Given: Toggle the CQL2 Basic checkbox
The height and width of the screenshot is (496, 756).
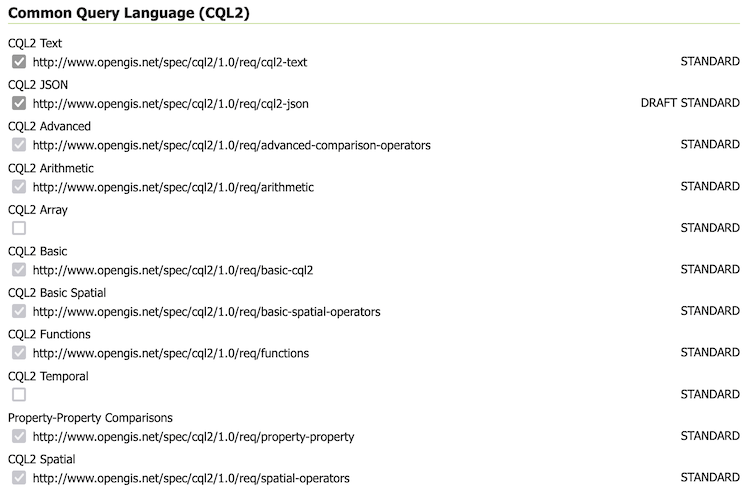Looking at the screenshot, I should pyautogui.click(x=19, y=270).
